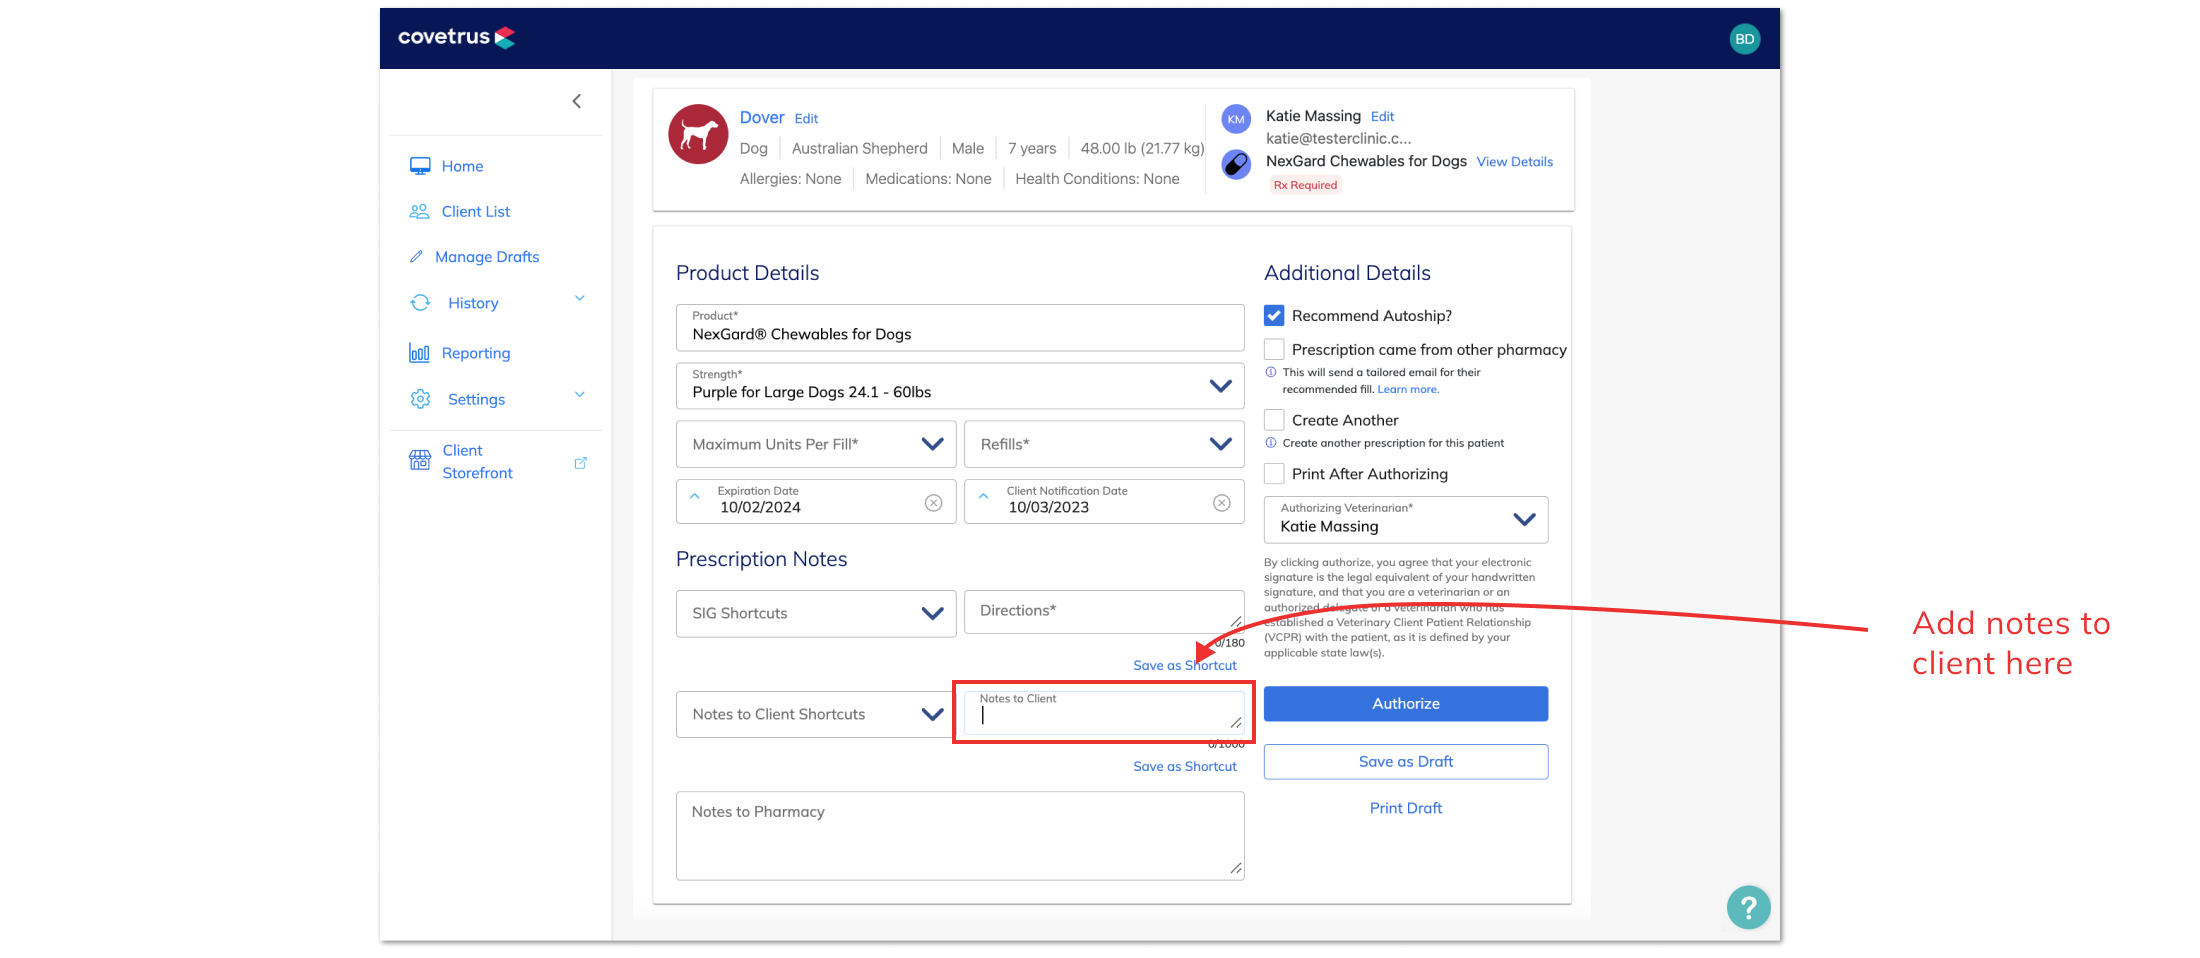Click the Manage Drafts pencil icon

coord(419,256)
